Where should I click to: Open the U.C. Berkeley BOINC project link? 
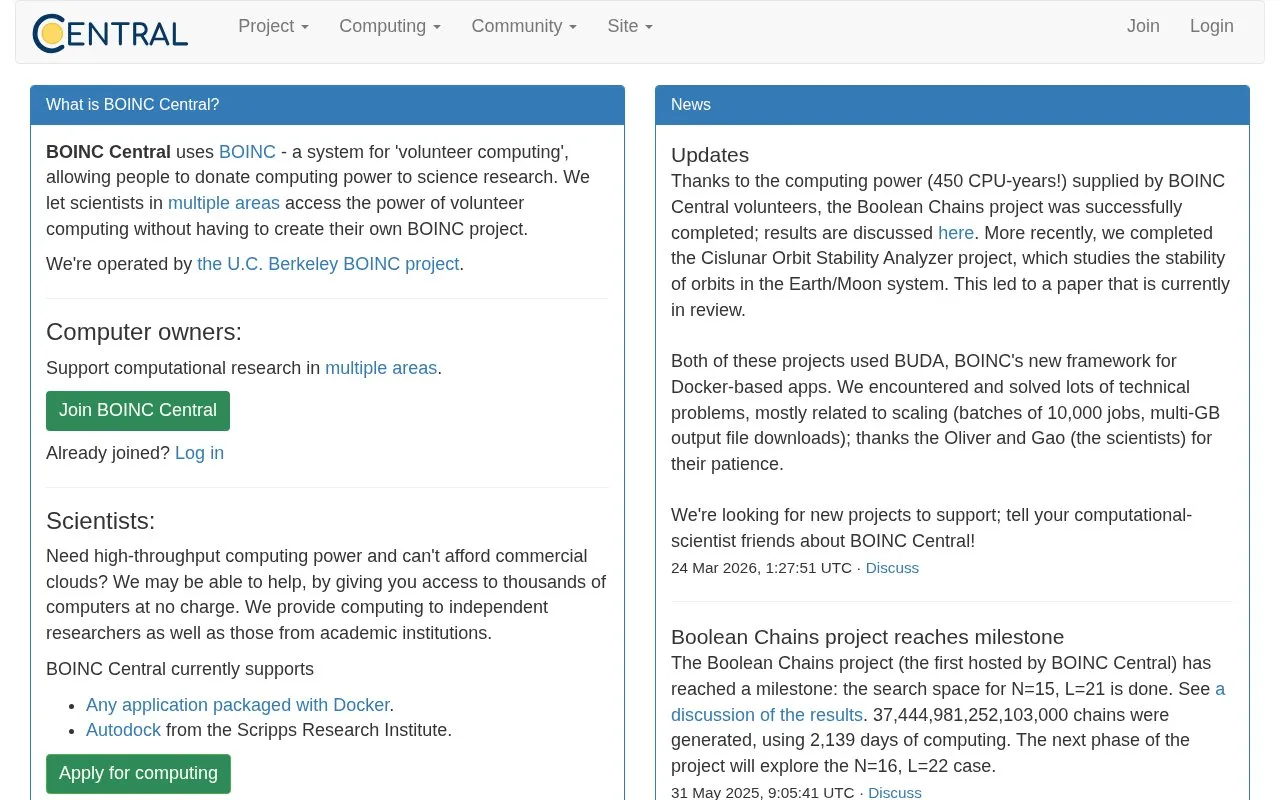coord(328,264)
